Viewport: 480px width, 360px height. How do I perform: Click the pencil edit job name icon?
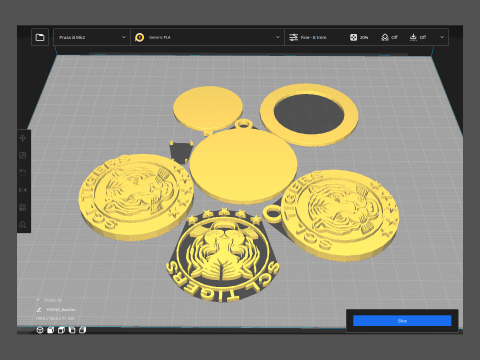(x=38, y=310)
